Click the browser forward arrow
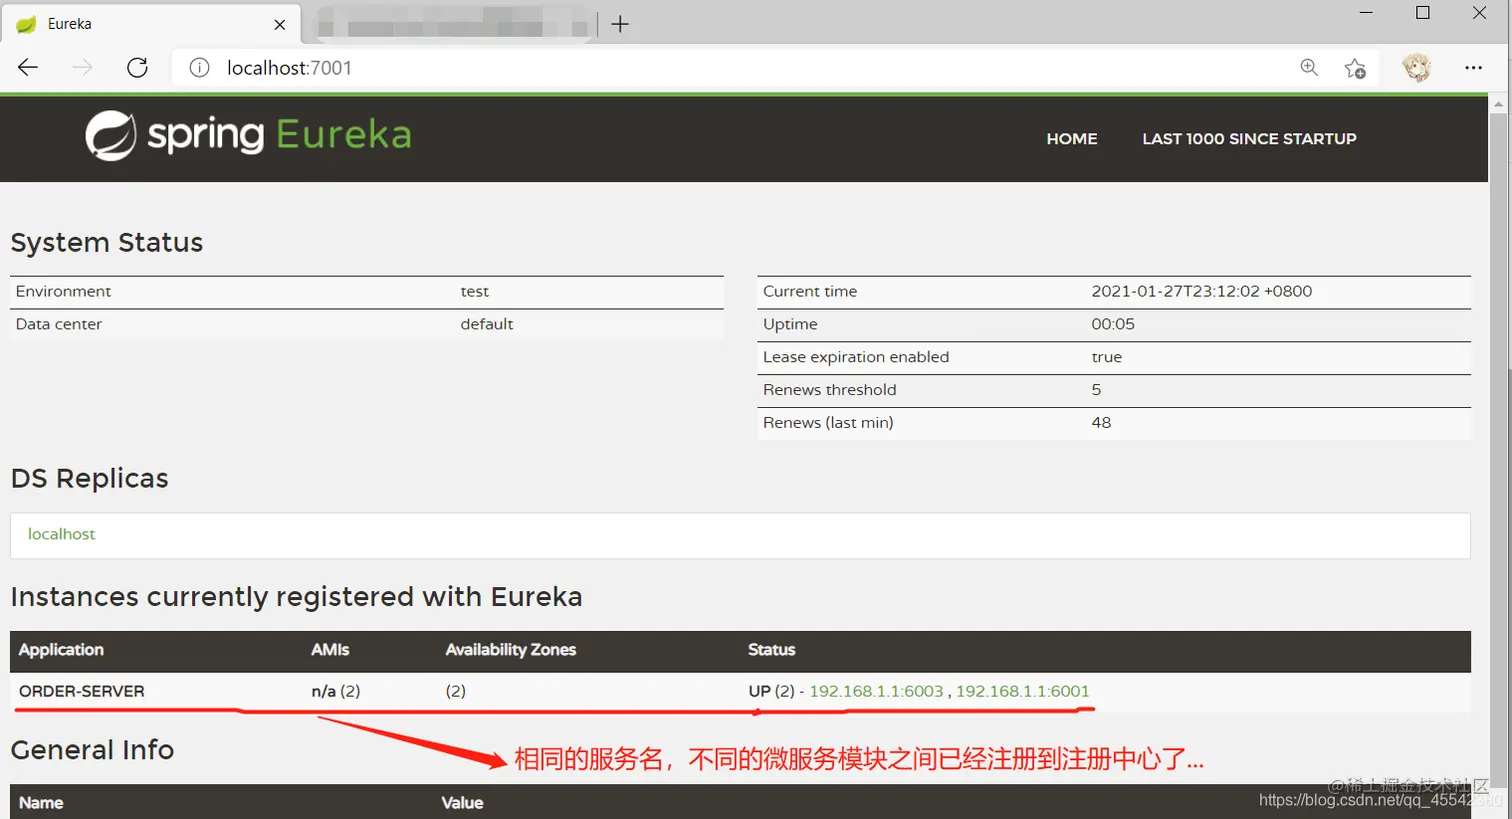Image resolution: width=1512 pixels, height=819 pixels. (83, 67)
